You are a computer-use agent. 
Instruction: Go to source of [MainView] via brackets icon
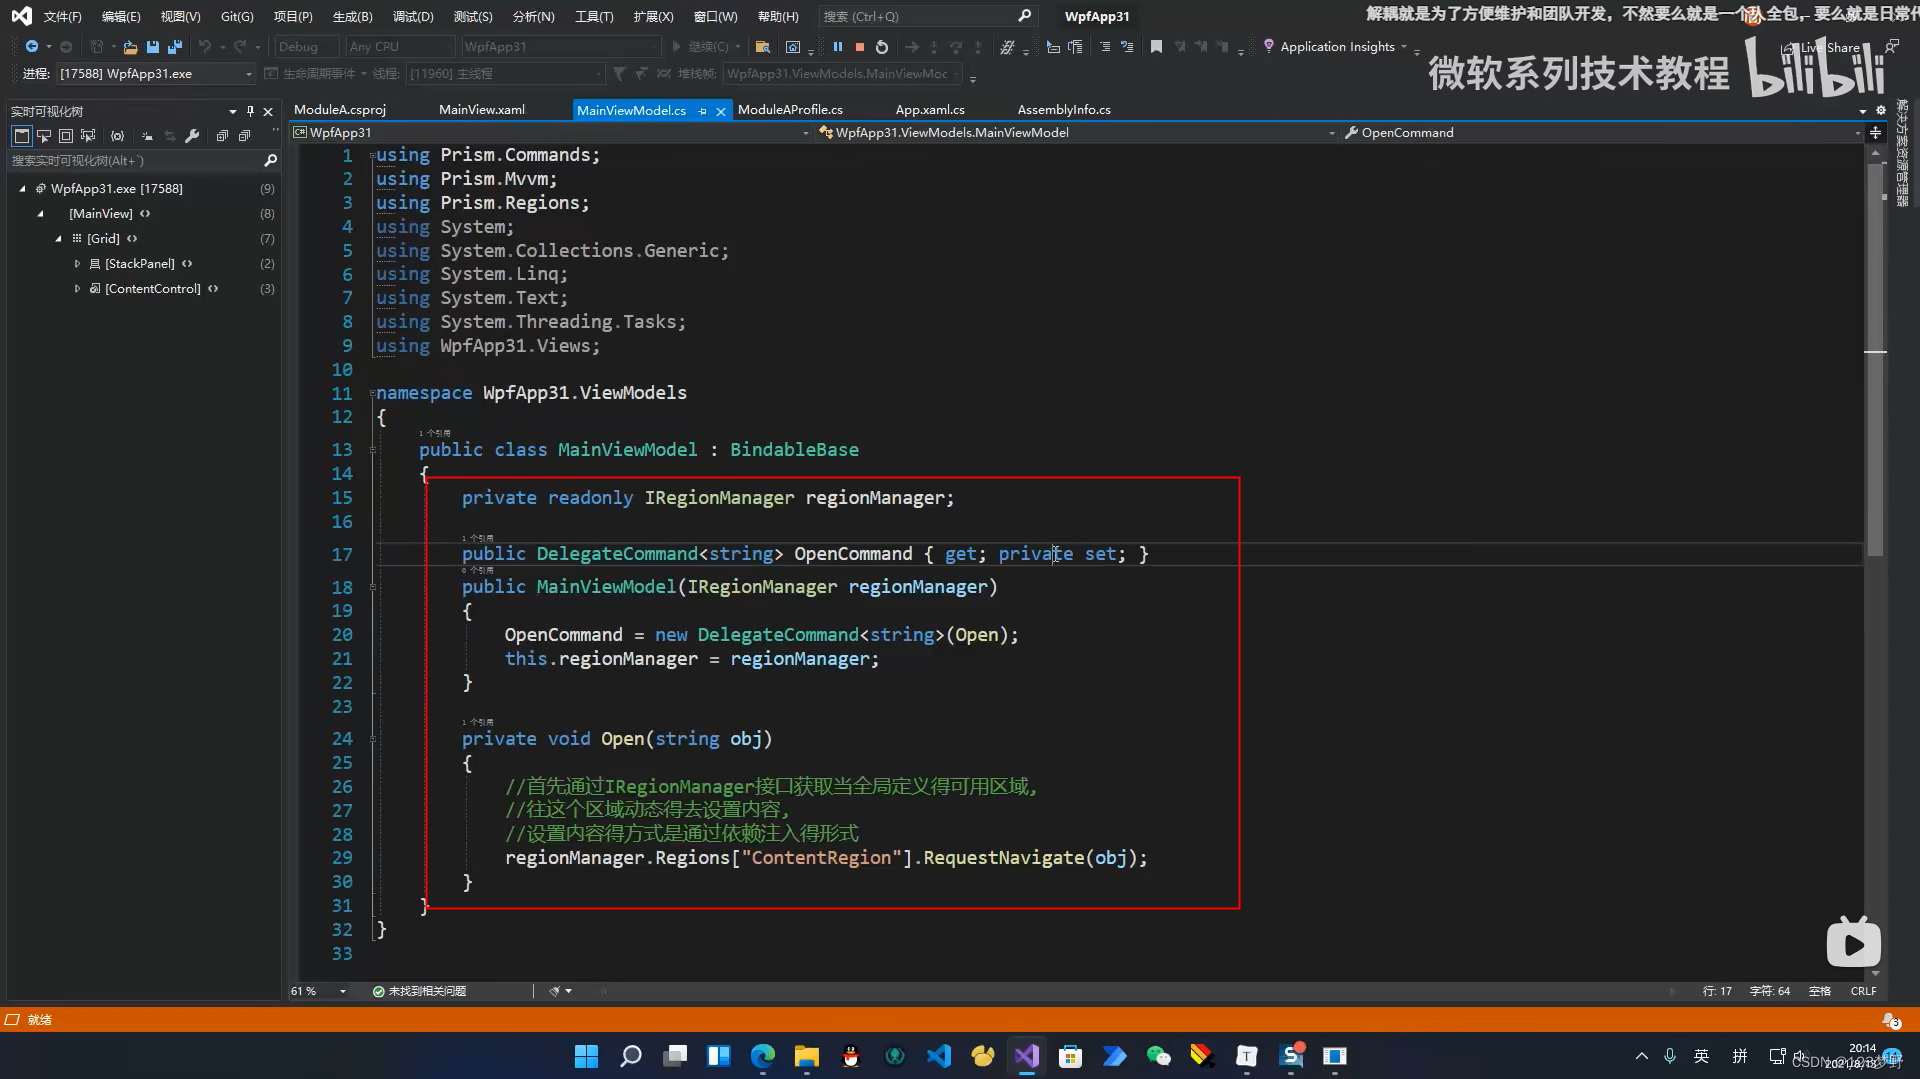click(145, 213)
